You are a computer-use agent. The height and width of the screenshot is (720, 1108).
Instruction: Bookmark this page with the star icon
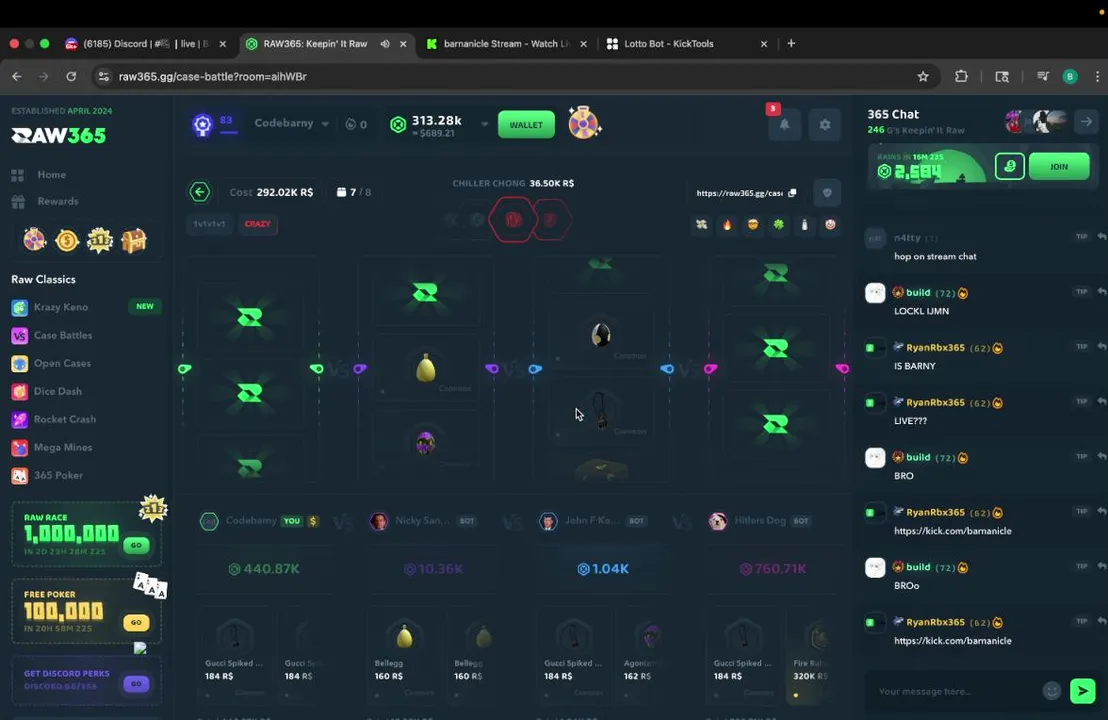[923, 76]
